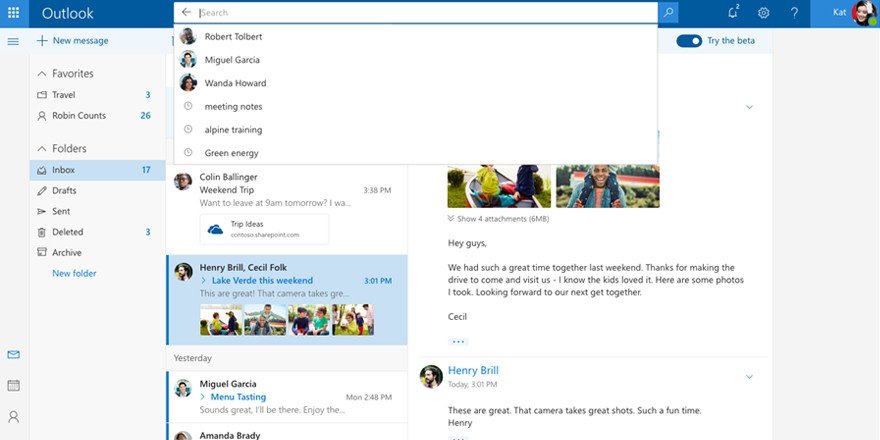880x440 pixels.
Task: Expand the Menu Tasting conversation chevron
Action: 203,397
